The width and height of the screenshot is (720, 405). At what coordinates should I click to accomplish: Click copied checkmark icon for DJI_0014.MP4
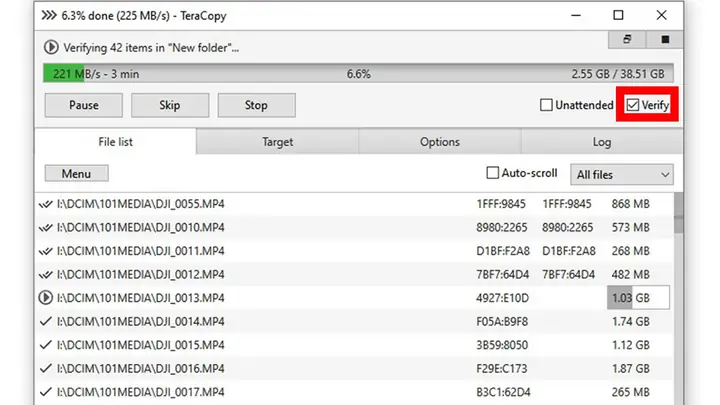point(45,321)
